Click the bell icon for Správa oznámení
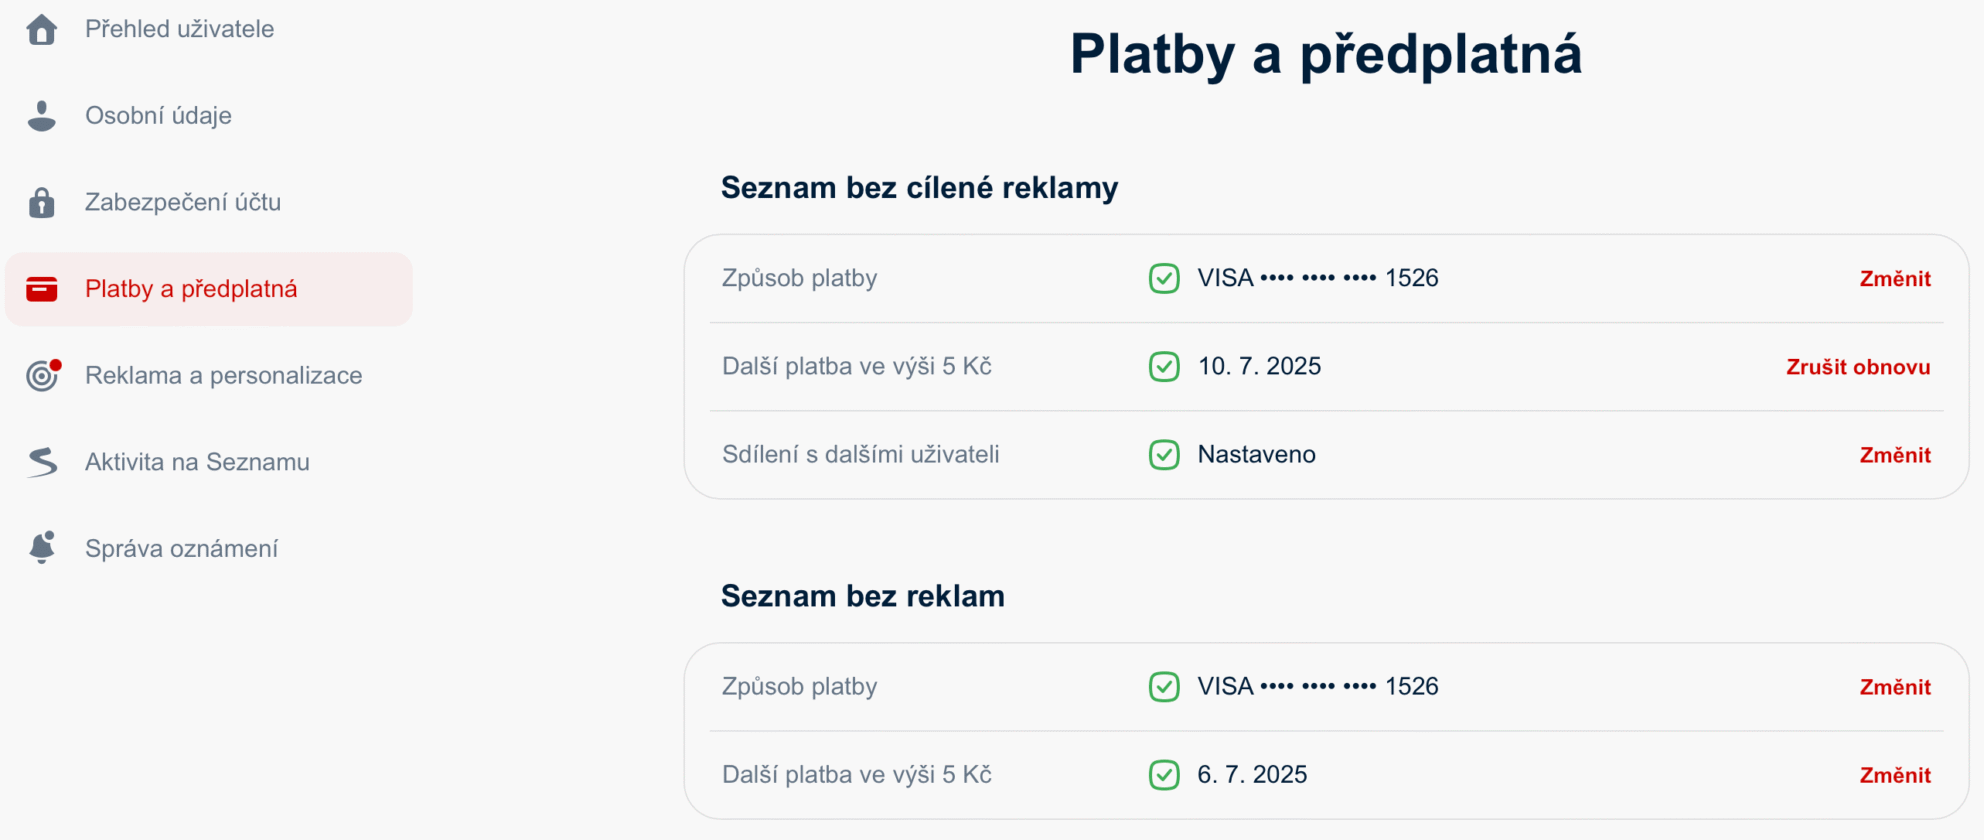The image size is (1984, 840). click(42, 548)
